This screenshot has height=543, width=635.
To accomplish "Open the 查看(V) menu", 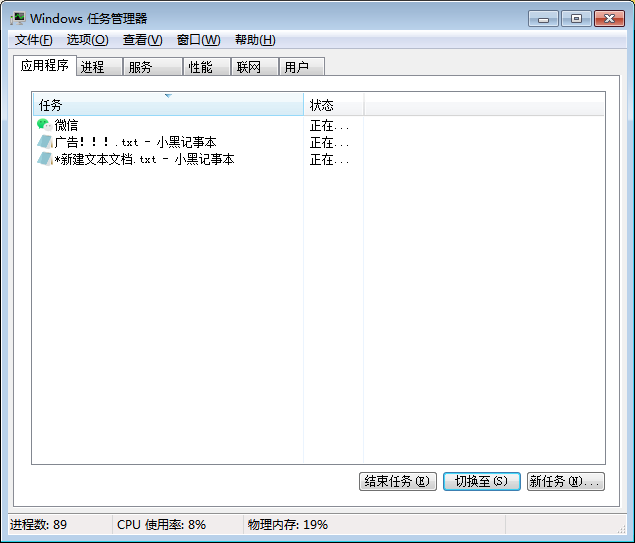I will [x=143, y=40].
